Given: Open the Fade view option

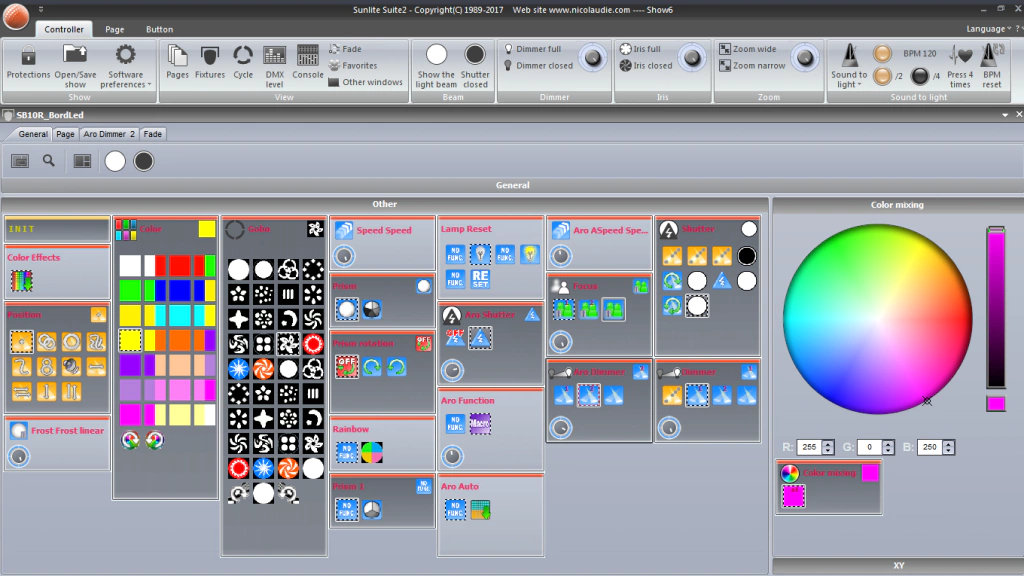Looking at the screenshot, I should pyautogui.click(x=345, y=49).
